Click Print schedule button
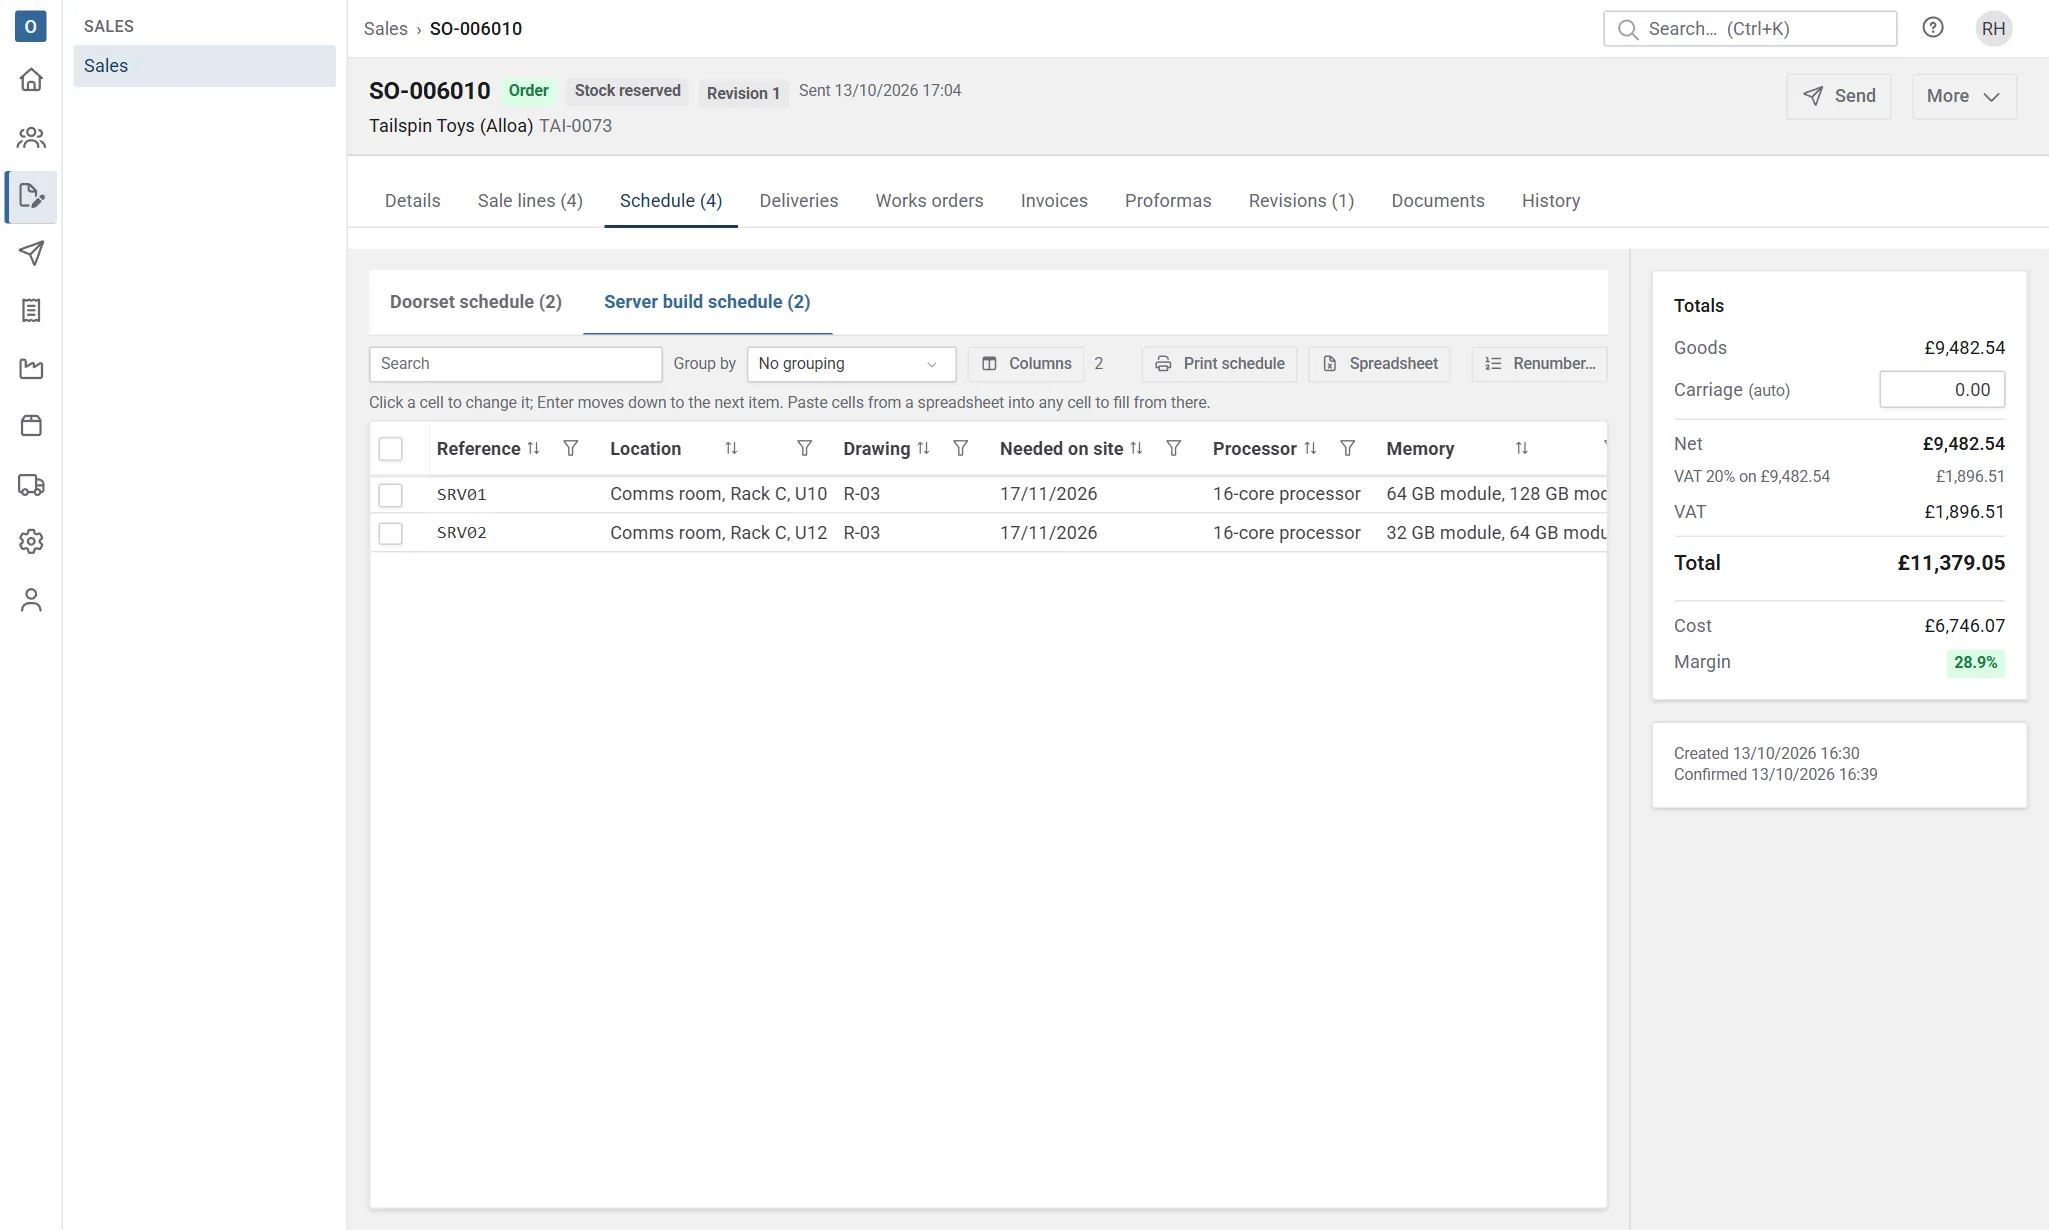Screen dimensions: 2049x1230 pos(1219,364)
